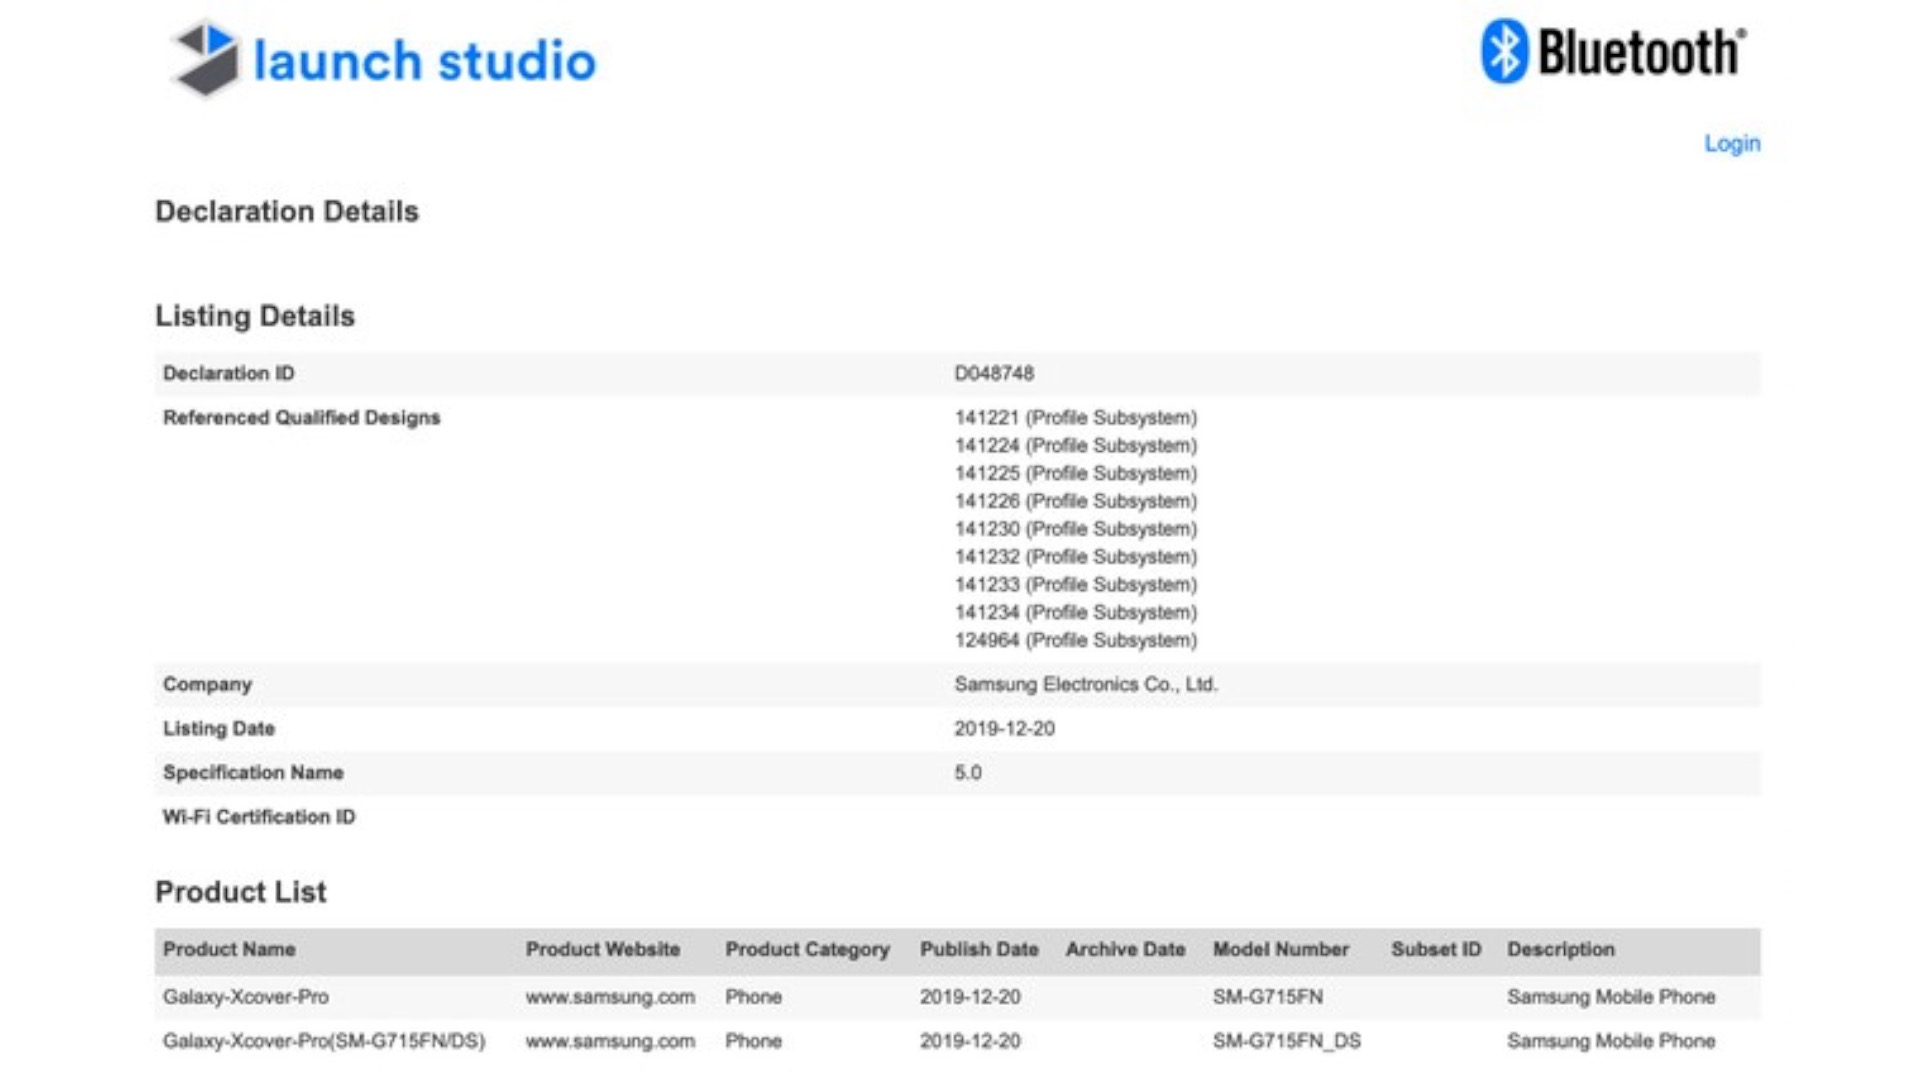Select design 141226 (Profile Subsystem)

click(x=1075, y=501)
